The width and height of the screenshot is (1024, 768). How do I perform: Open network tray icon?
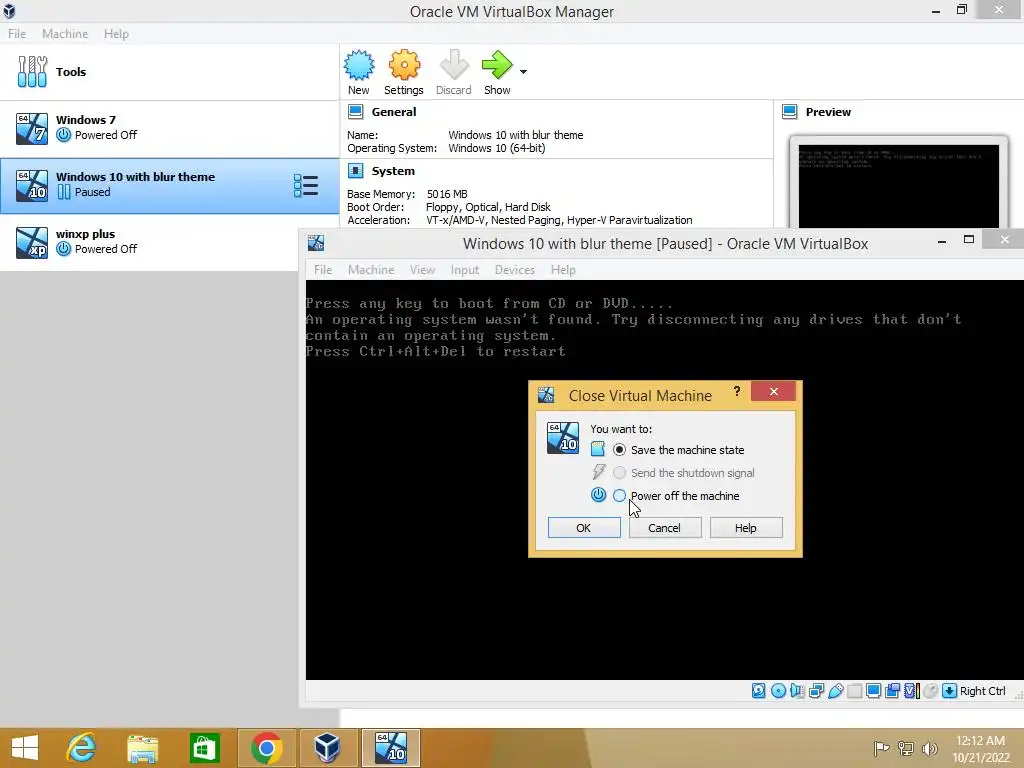click(x=906, y=748)
